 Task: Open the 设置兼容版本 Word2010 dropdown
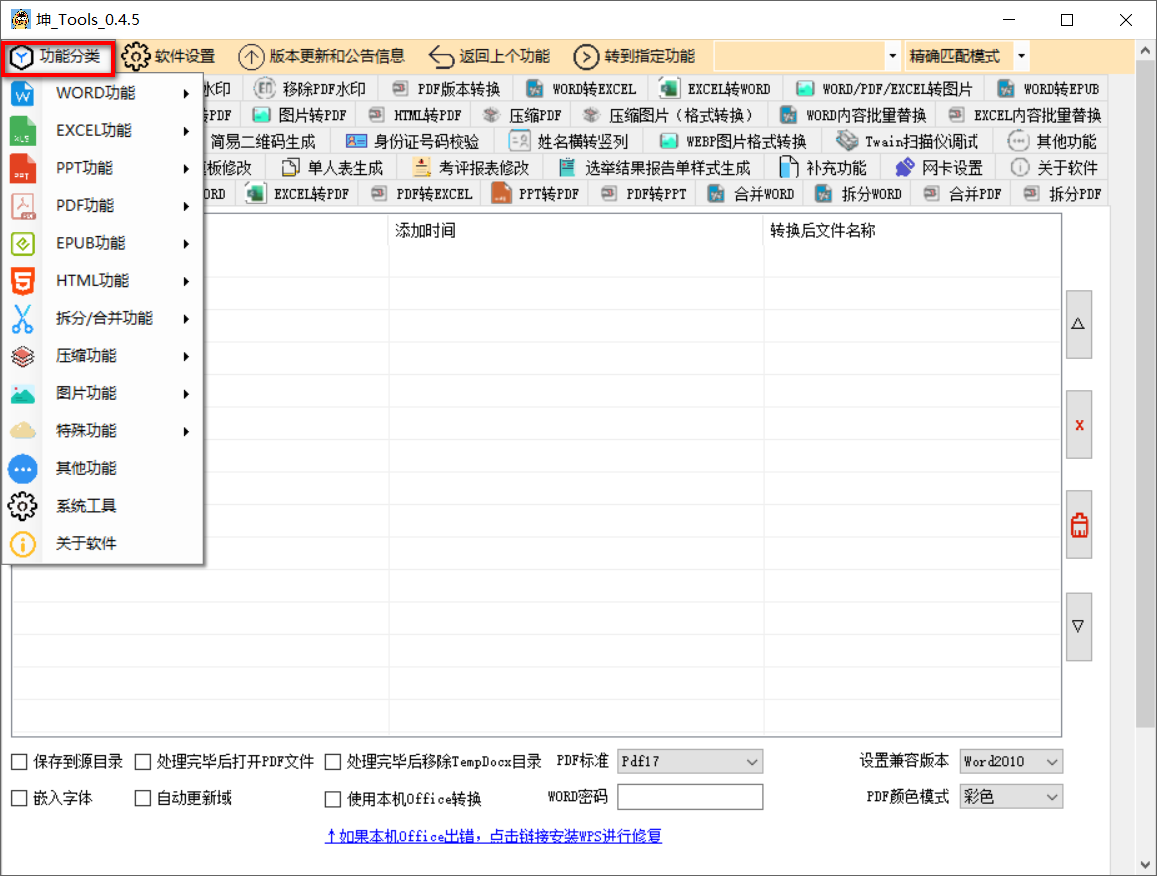[1011, 761]
